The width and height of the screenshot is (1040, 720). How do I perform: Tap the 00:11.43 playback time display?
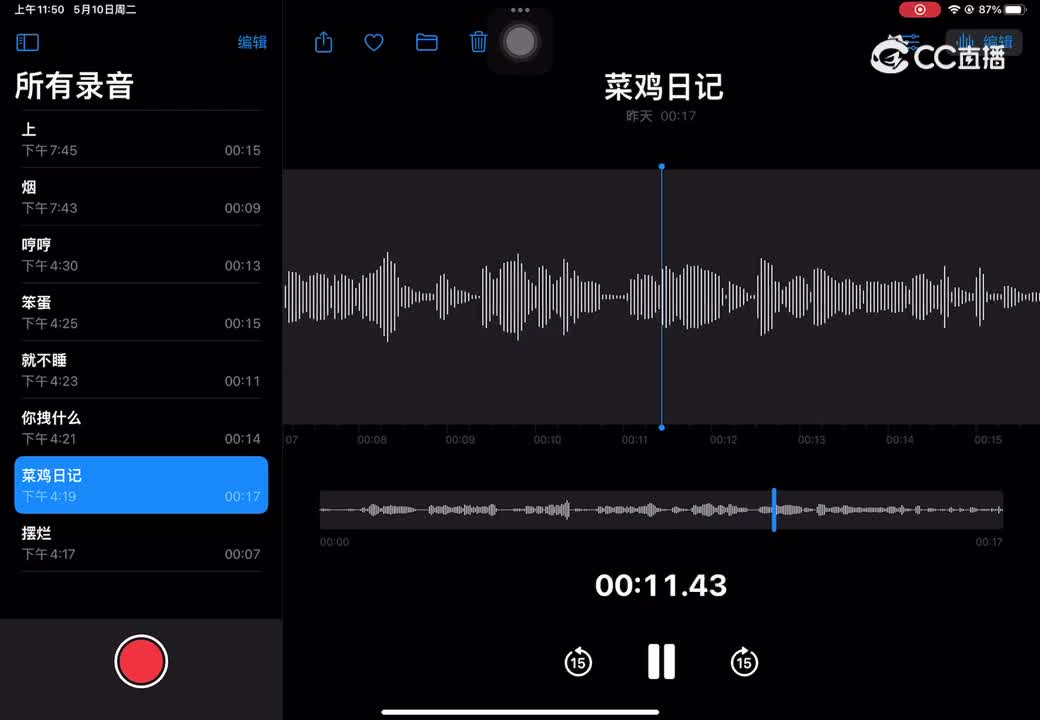tap(661, 585)
